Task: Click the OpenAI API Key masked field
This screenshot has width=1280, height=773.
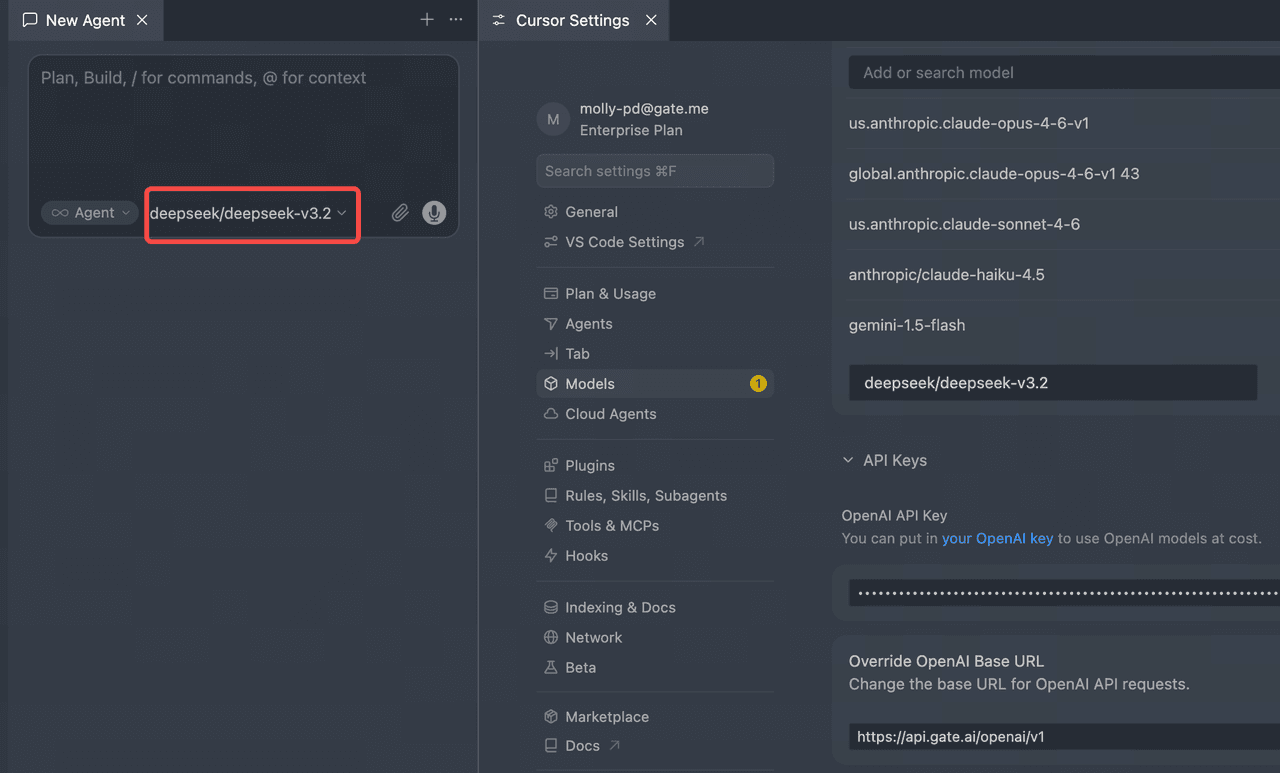Action: point(1064,592)
